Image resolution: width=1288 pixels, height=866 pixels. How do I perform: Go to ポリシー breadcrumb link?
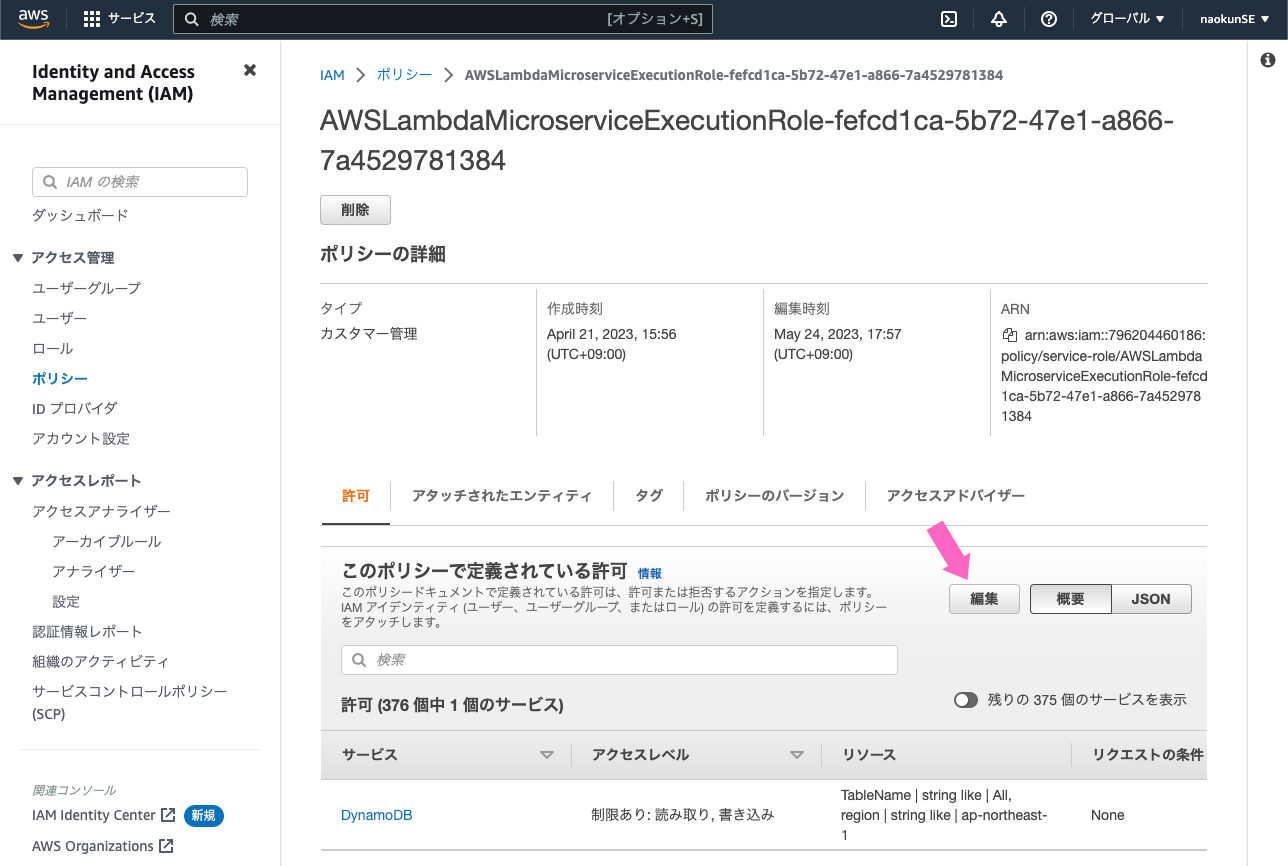(x=405, y=75)
